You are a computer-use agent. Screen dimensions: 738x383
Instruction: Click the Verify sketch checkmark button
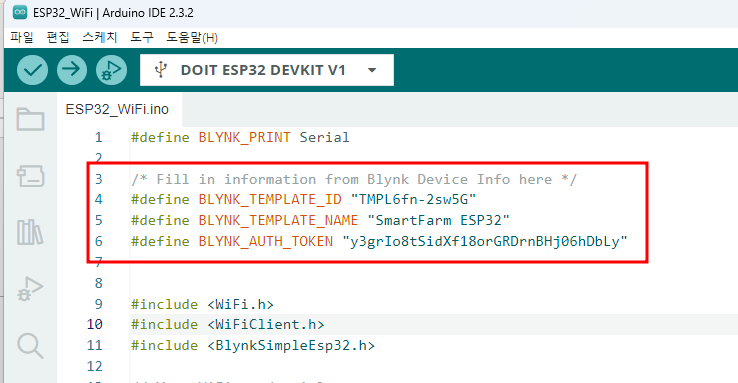[32, 70]
